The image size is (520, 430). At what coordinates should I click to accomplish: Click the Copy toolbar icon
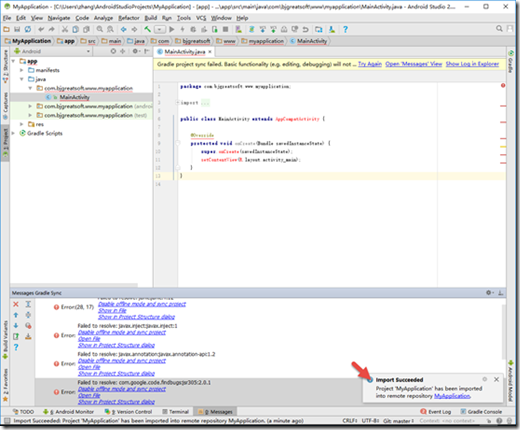76,29
